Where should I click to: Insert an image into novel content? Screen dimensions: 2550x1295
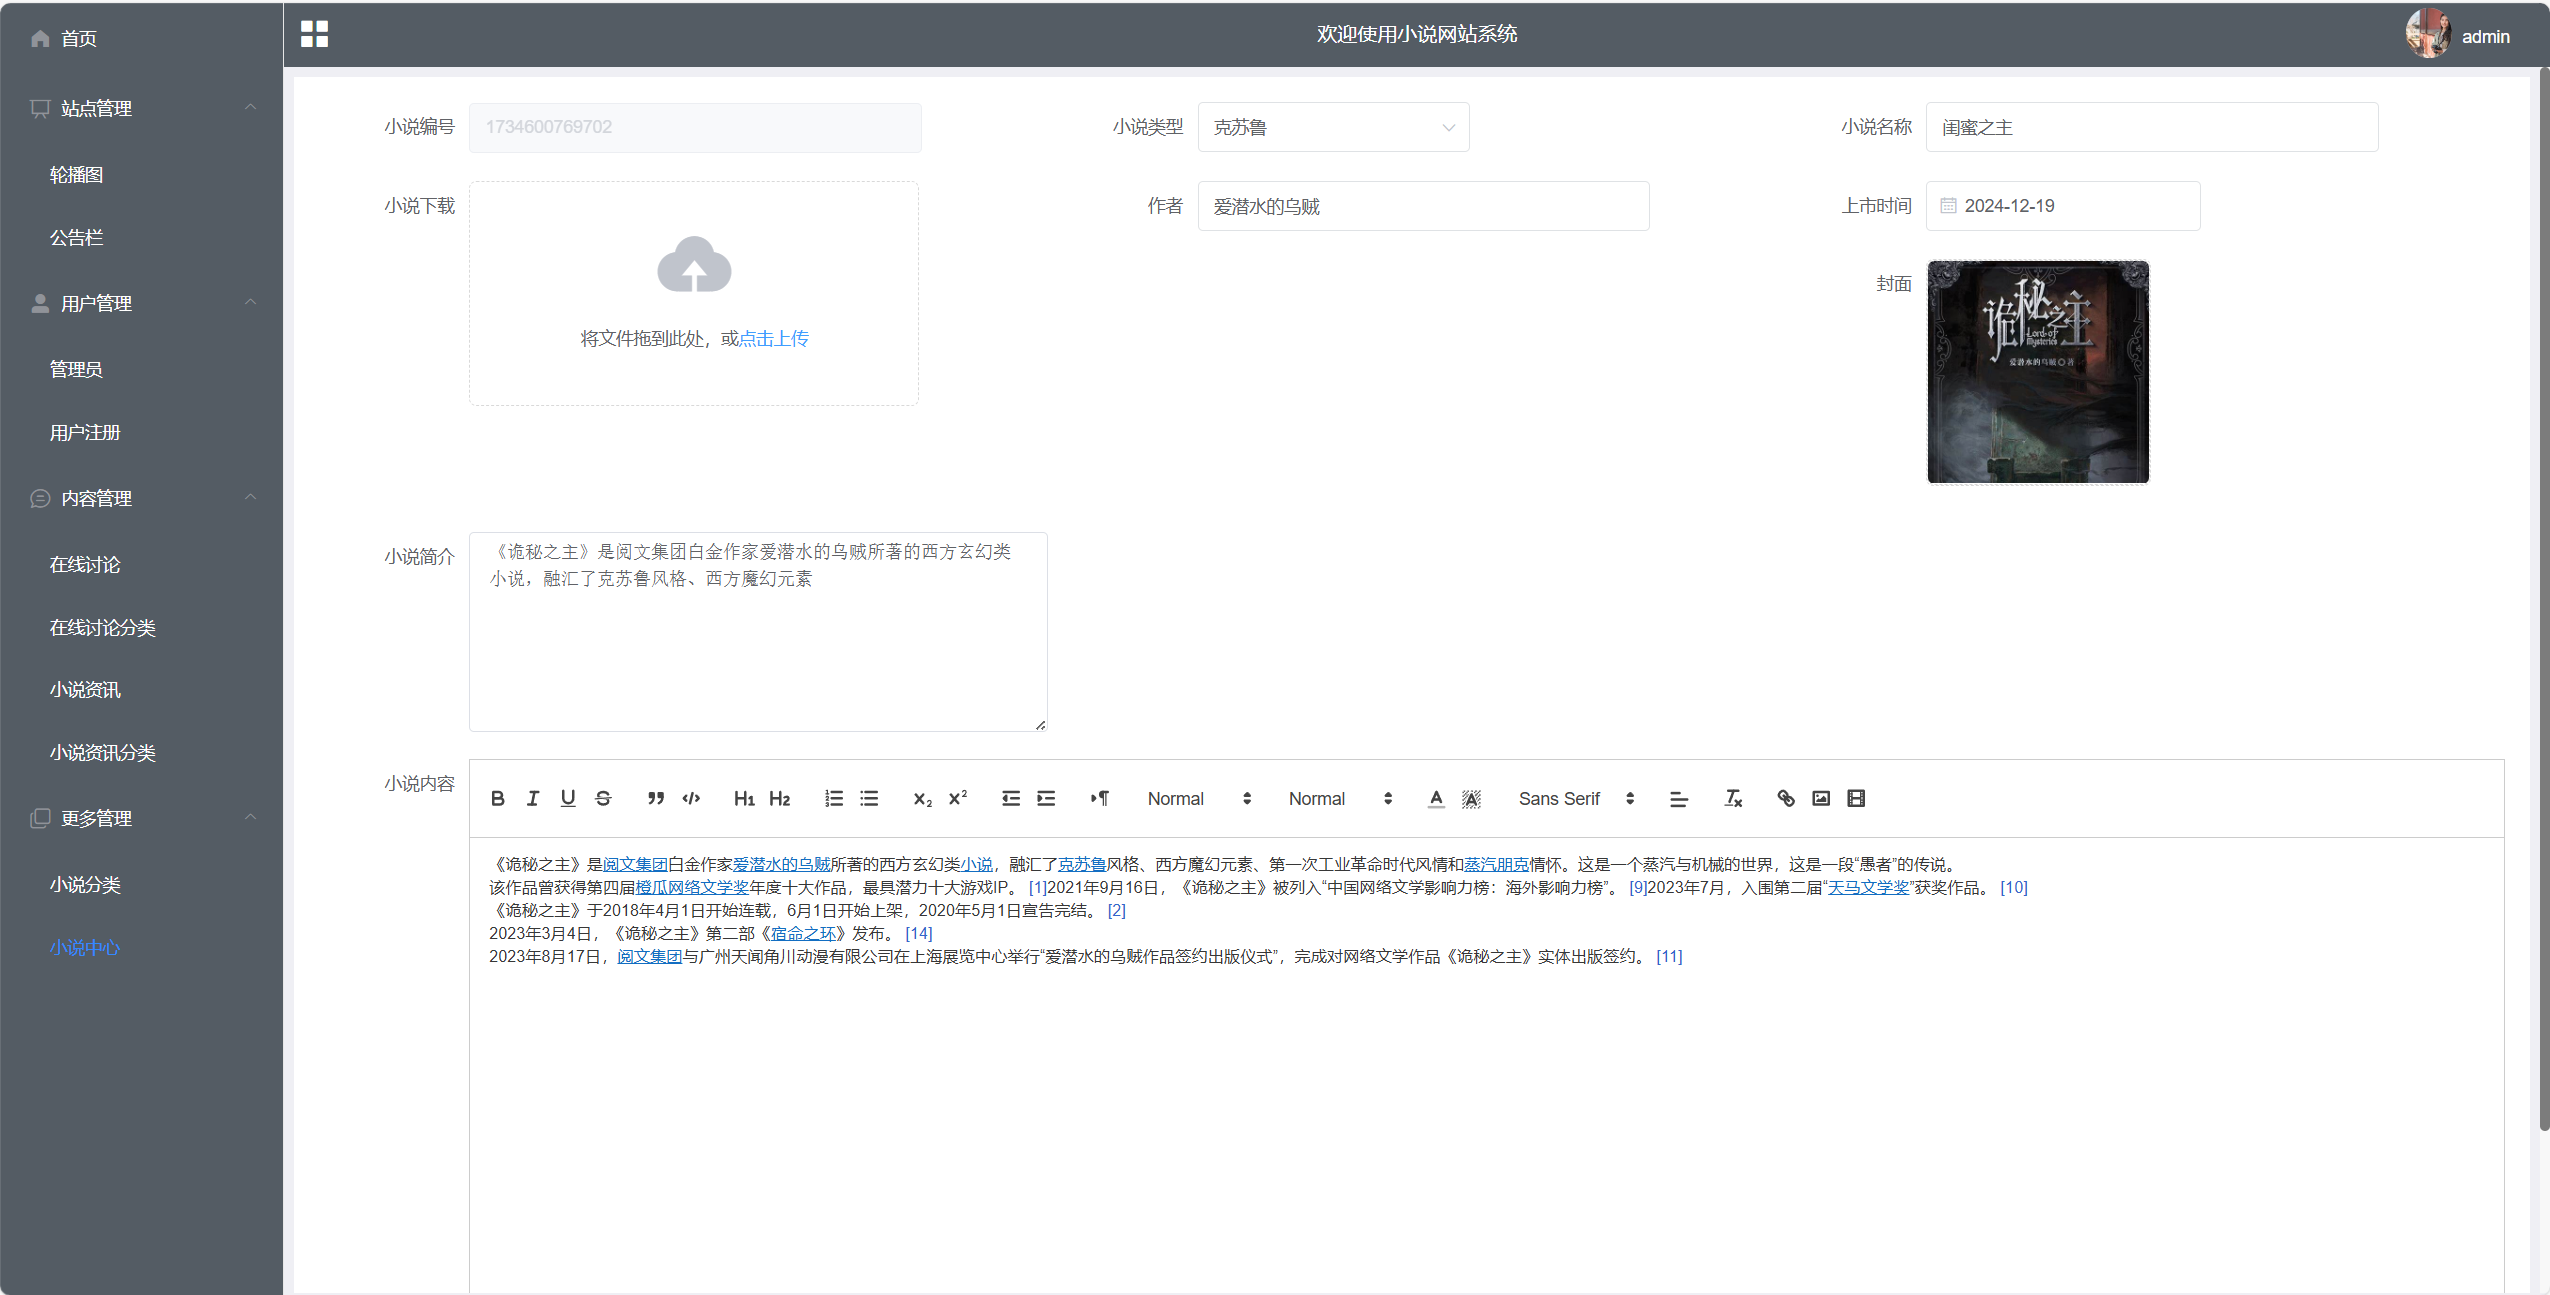[1820, 798]
